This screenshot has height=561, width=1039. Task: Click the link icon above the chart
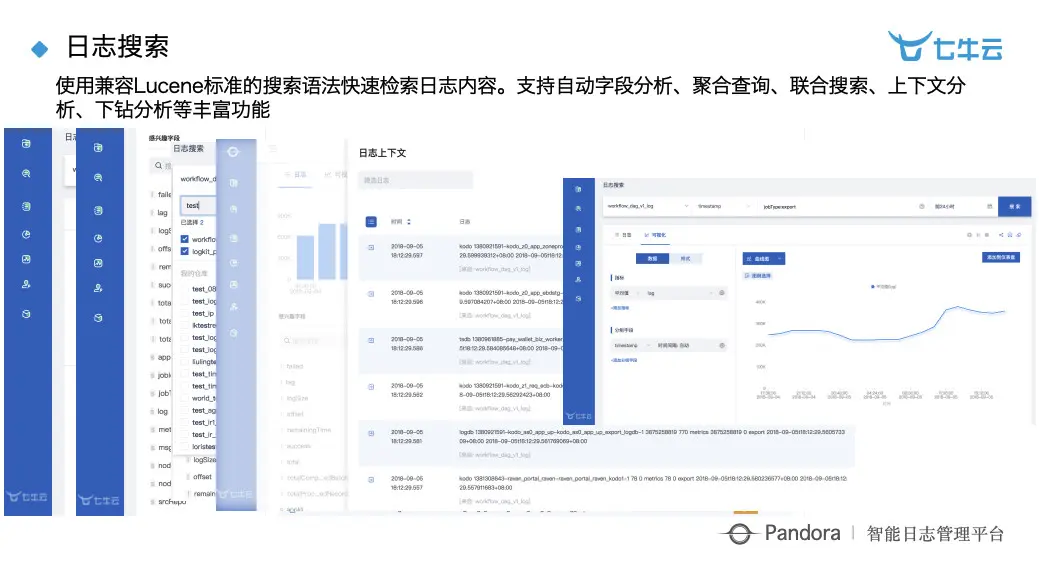tap(1018, 235)
